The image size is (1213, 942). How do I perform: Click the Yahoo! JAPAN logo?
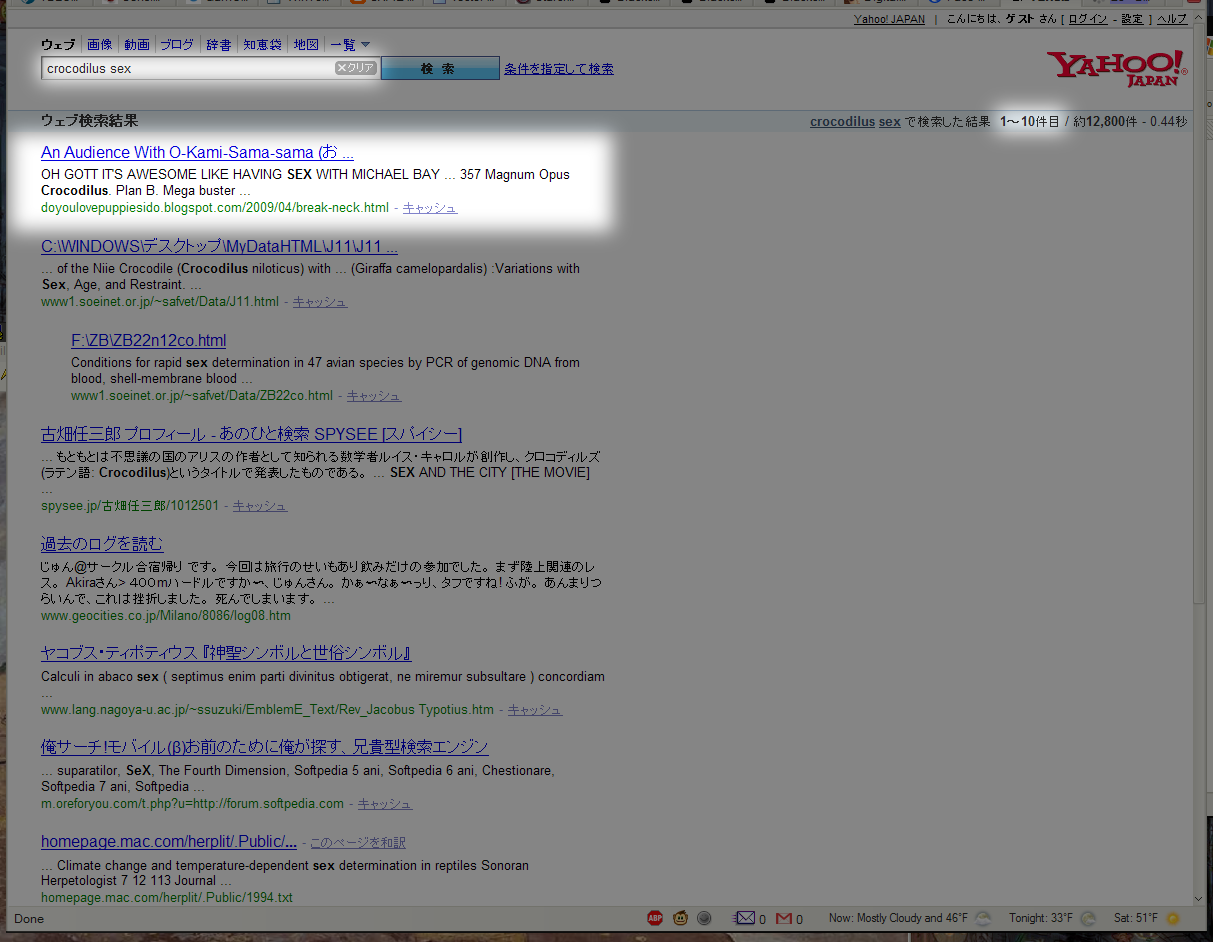click(1117, 68)
